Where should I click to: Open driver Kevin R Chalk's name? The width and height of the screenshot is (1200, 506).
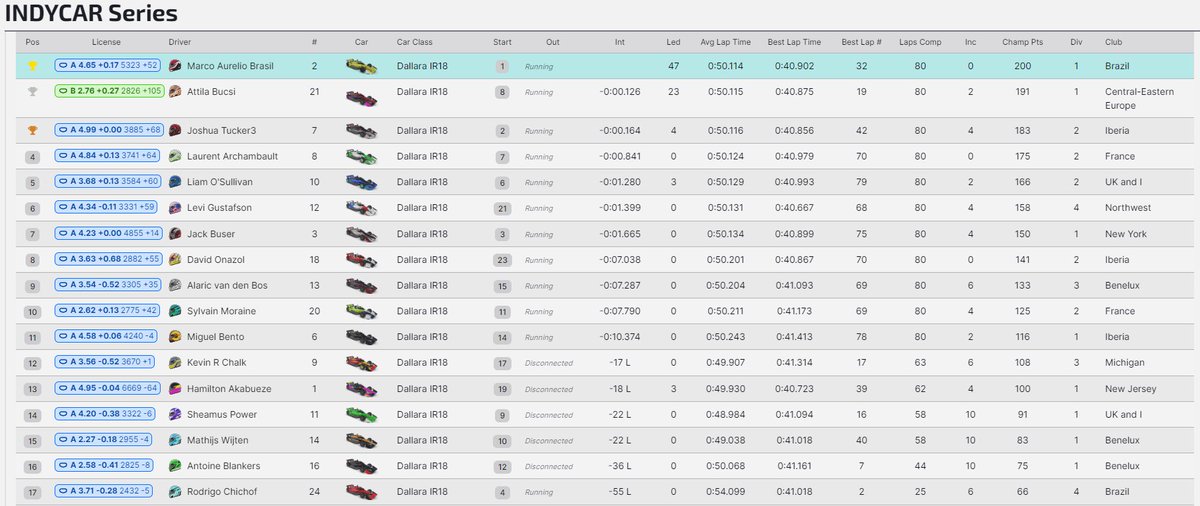point(218,363)
